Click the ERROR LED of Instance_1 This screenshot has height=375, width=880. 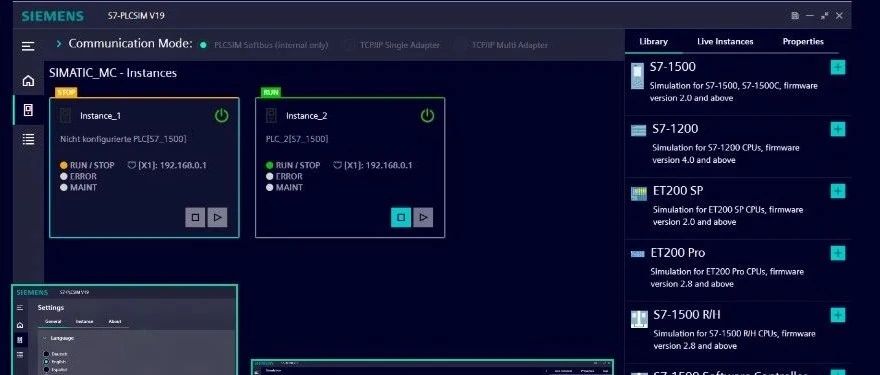point(63,176)
